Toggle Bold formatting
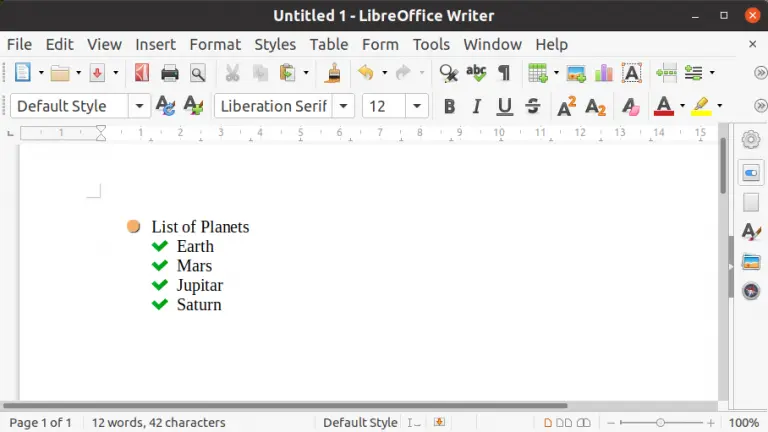Viewport: 768px width, 432px height. (449, 106)
